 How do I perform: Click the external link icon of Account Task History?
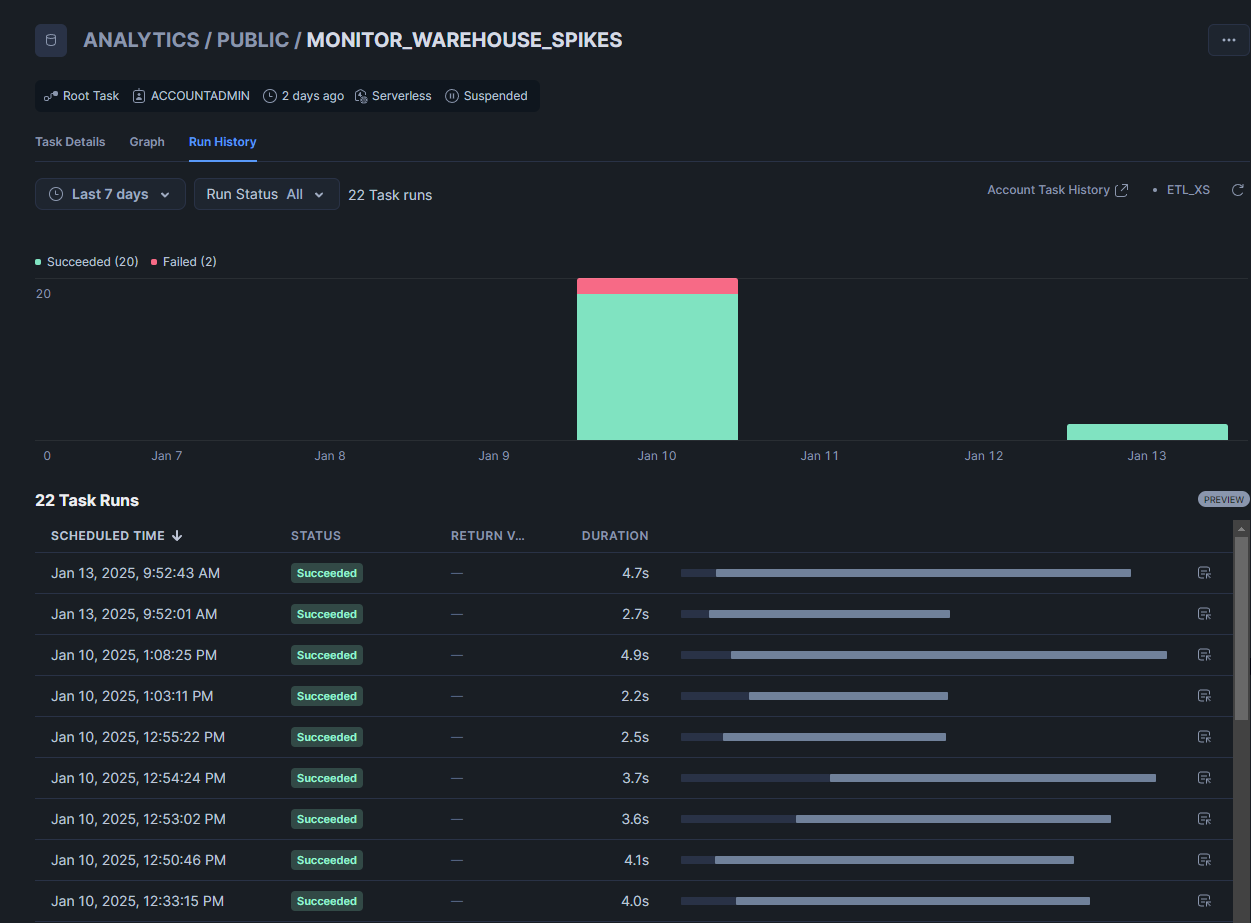coord(1122,190)
